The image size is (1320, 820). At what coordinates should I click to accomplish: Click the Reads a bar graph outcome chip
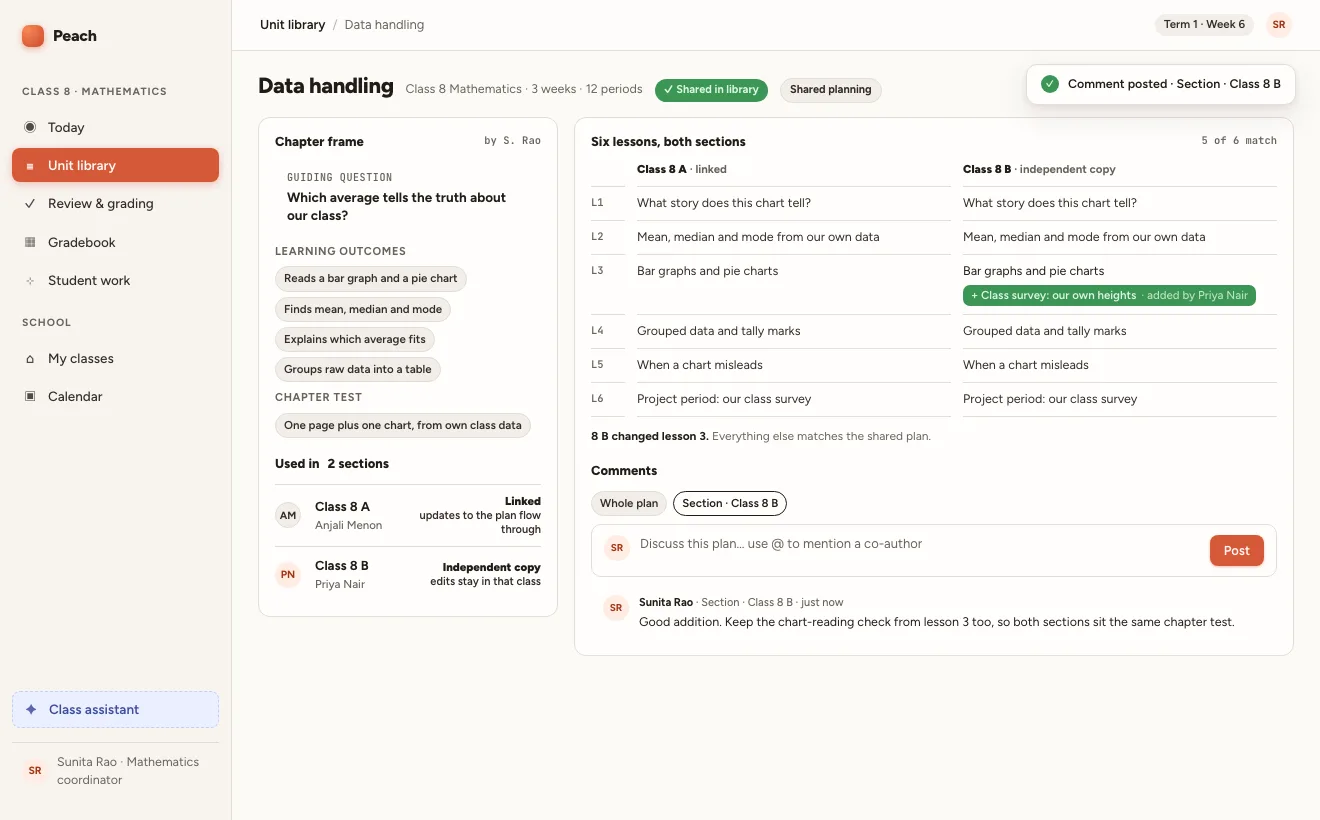click(371, 279)
